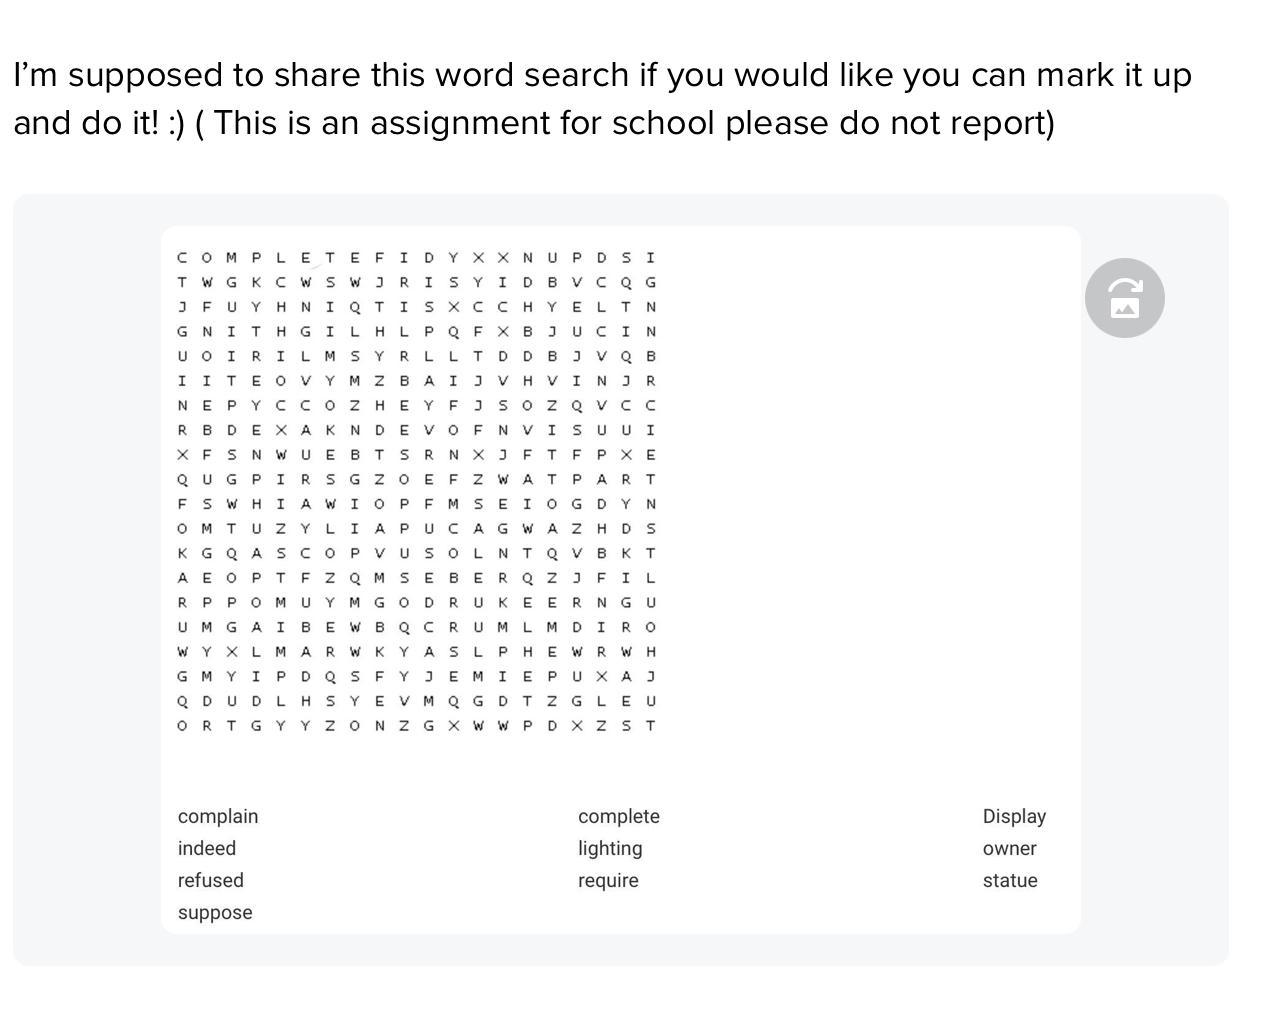Select "require" in the word list
Screen dimensions: 1275x1027
[608, 880]
